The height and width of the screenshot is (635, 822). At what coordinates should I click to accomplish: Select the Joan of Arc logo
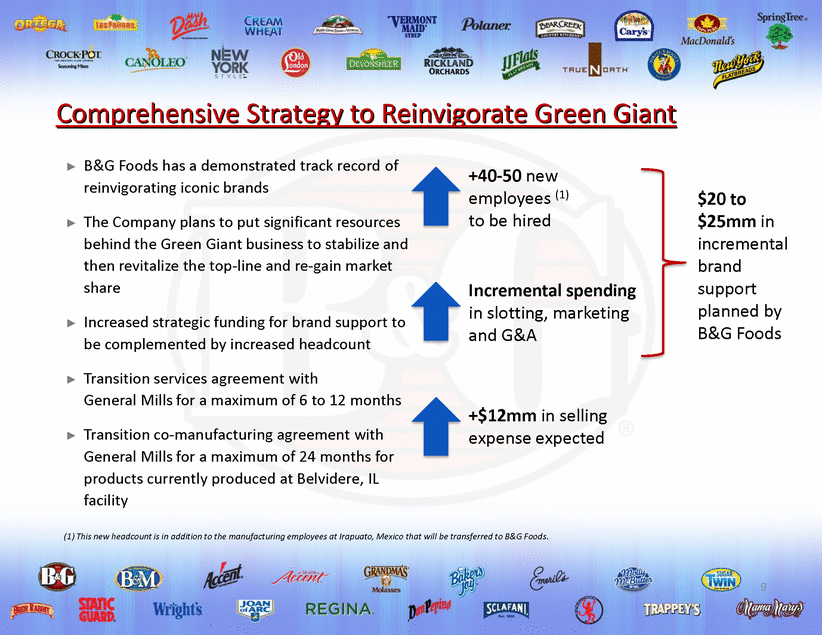(255, 610)
